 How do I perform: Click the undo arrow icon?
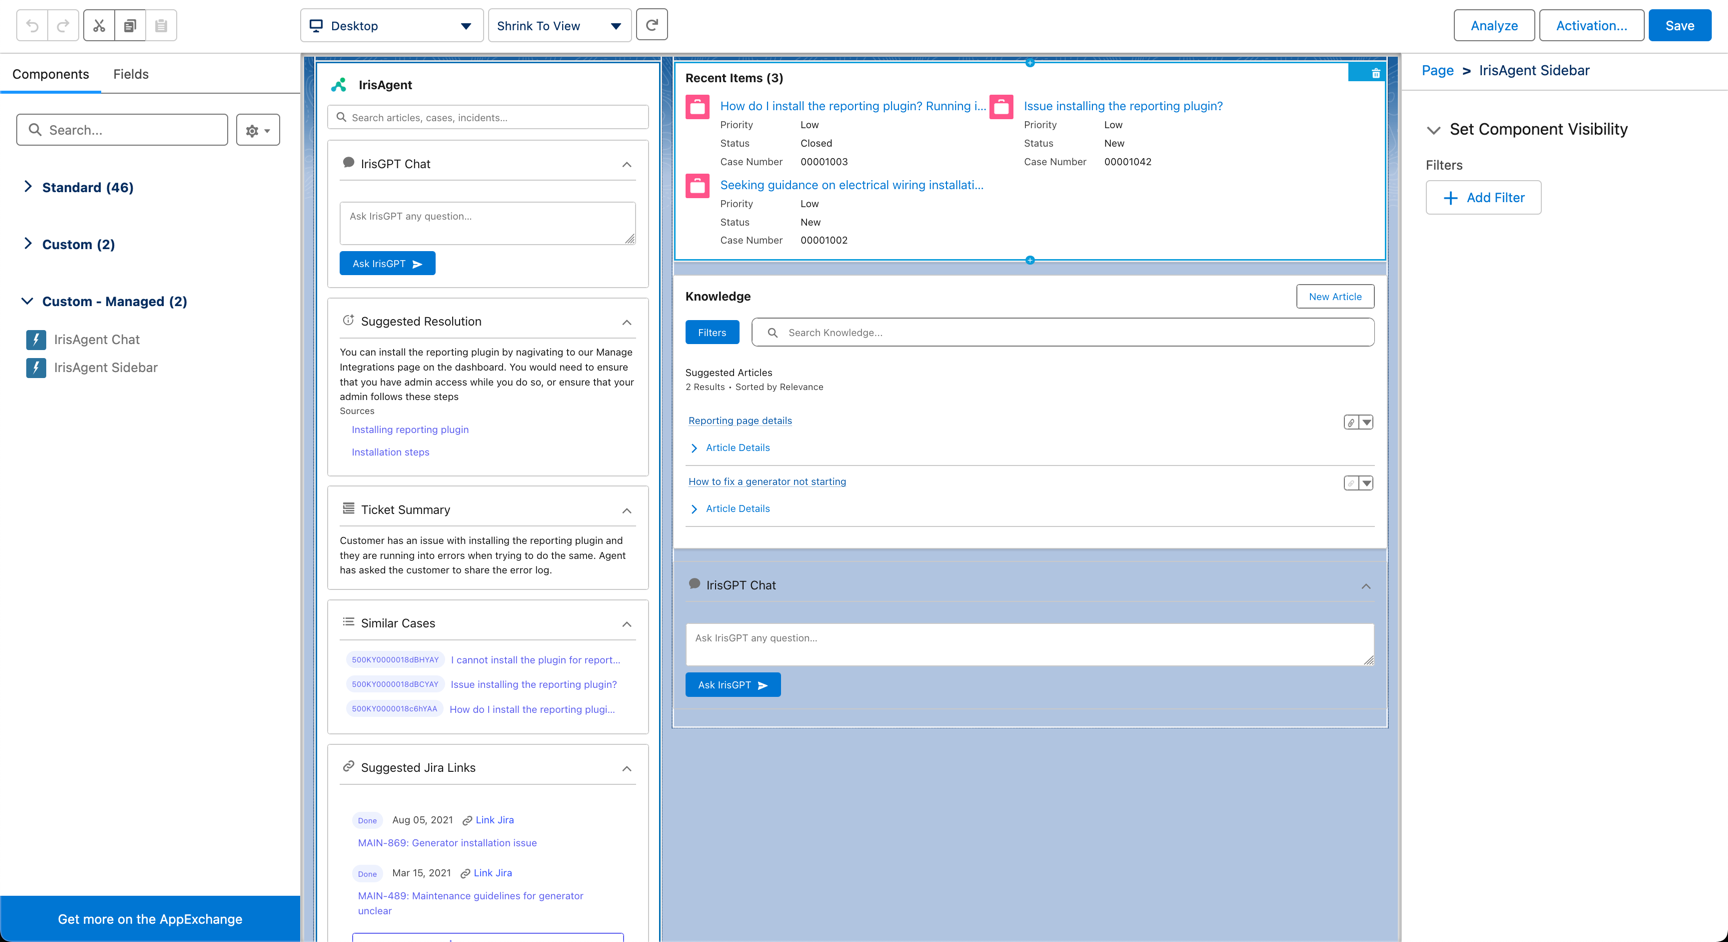pyautogui.click(x=32, y=25)
